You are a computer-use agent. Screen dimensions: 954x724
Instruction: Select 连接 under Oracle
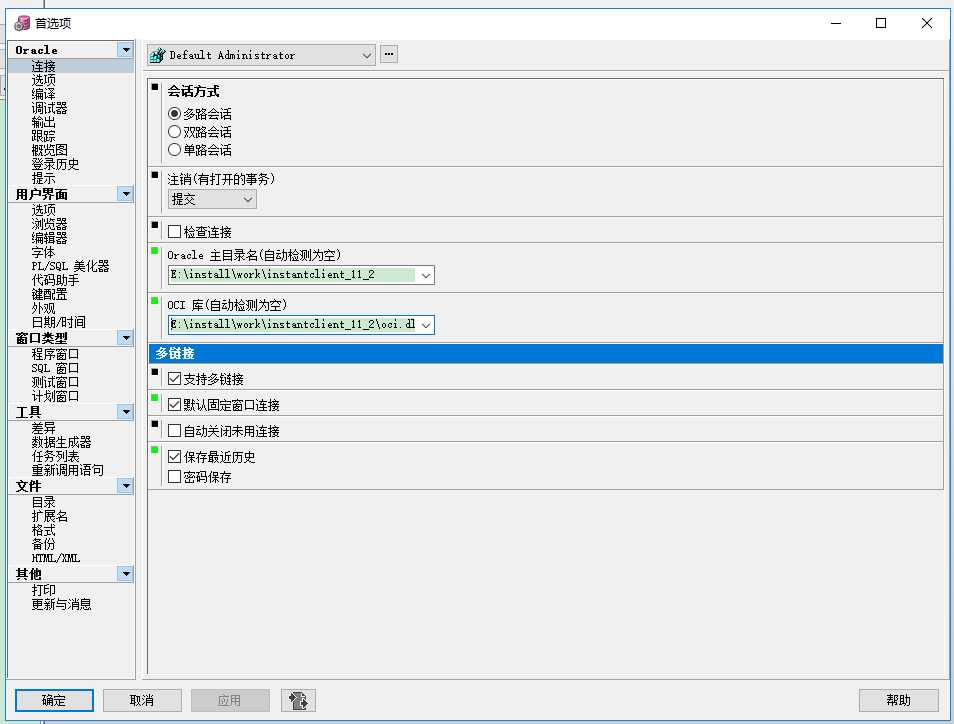point(43,66)
